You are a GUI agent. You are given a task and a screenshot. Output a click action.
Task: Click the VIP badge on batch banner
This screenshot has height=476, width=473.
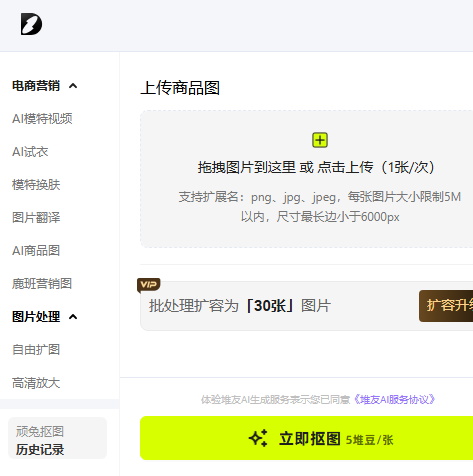(149, 285)
